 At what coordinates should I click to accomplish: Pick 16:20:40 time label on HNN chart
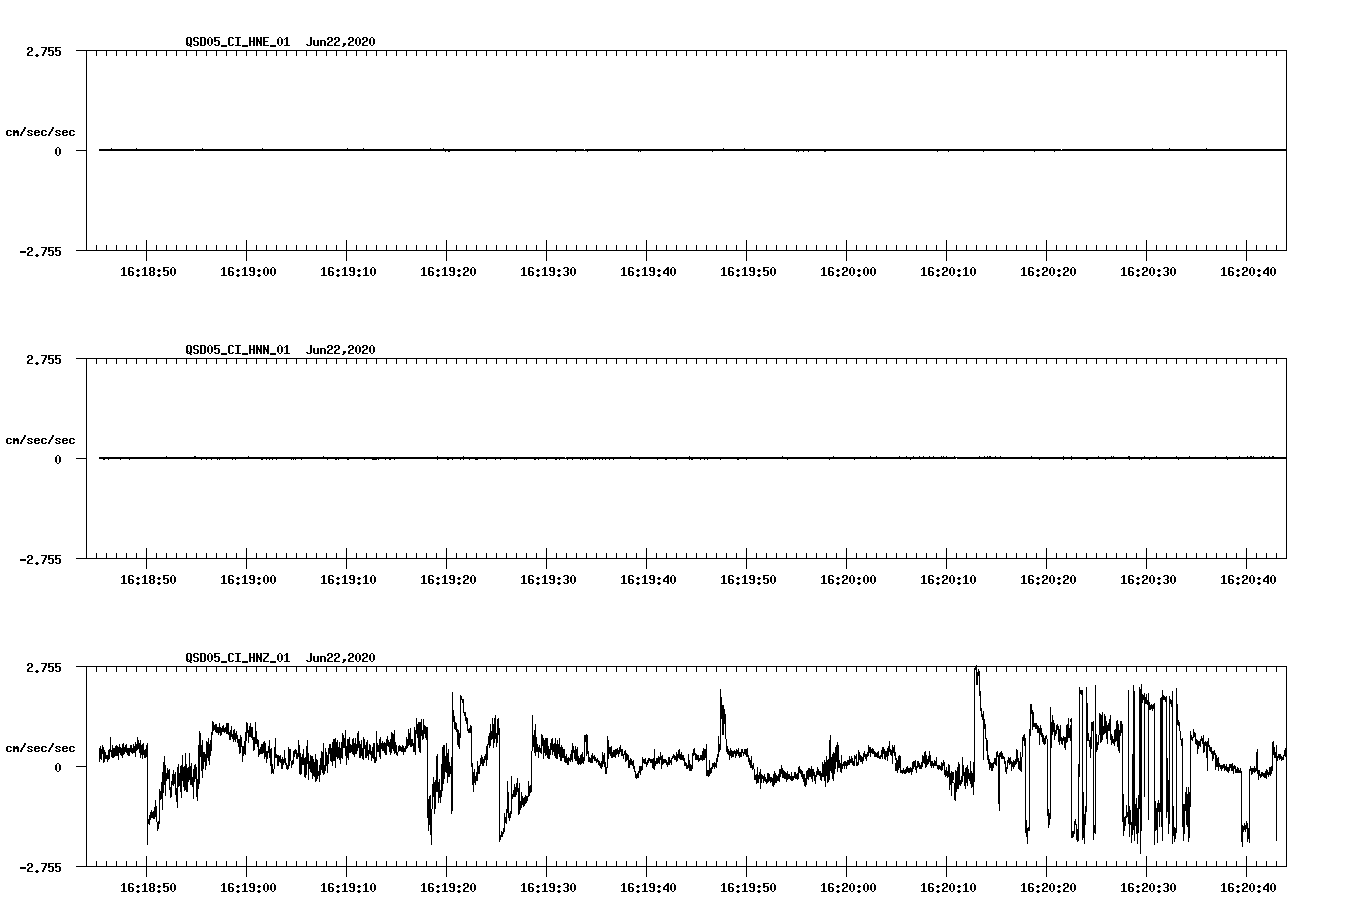tap(1248, 579)
